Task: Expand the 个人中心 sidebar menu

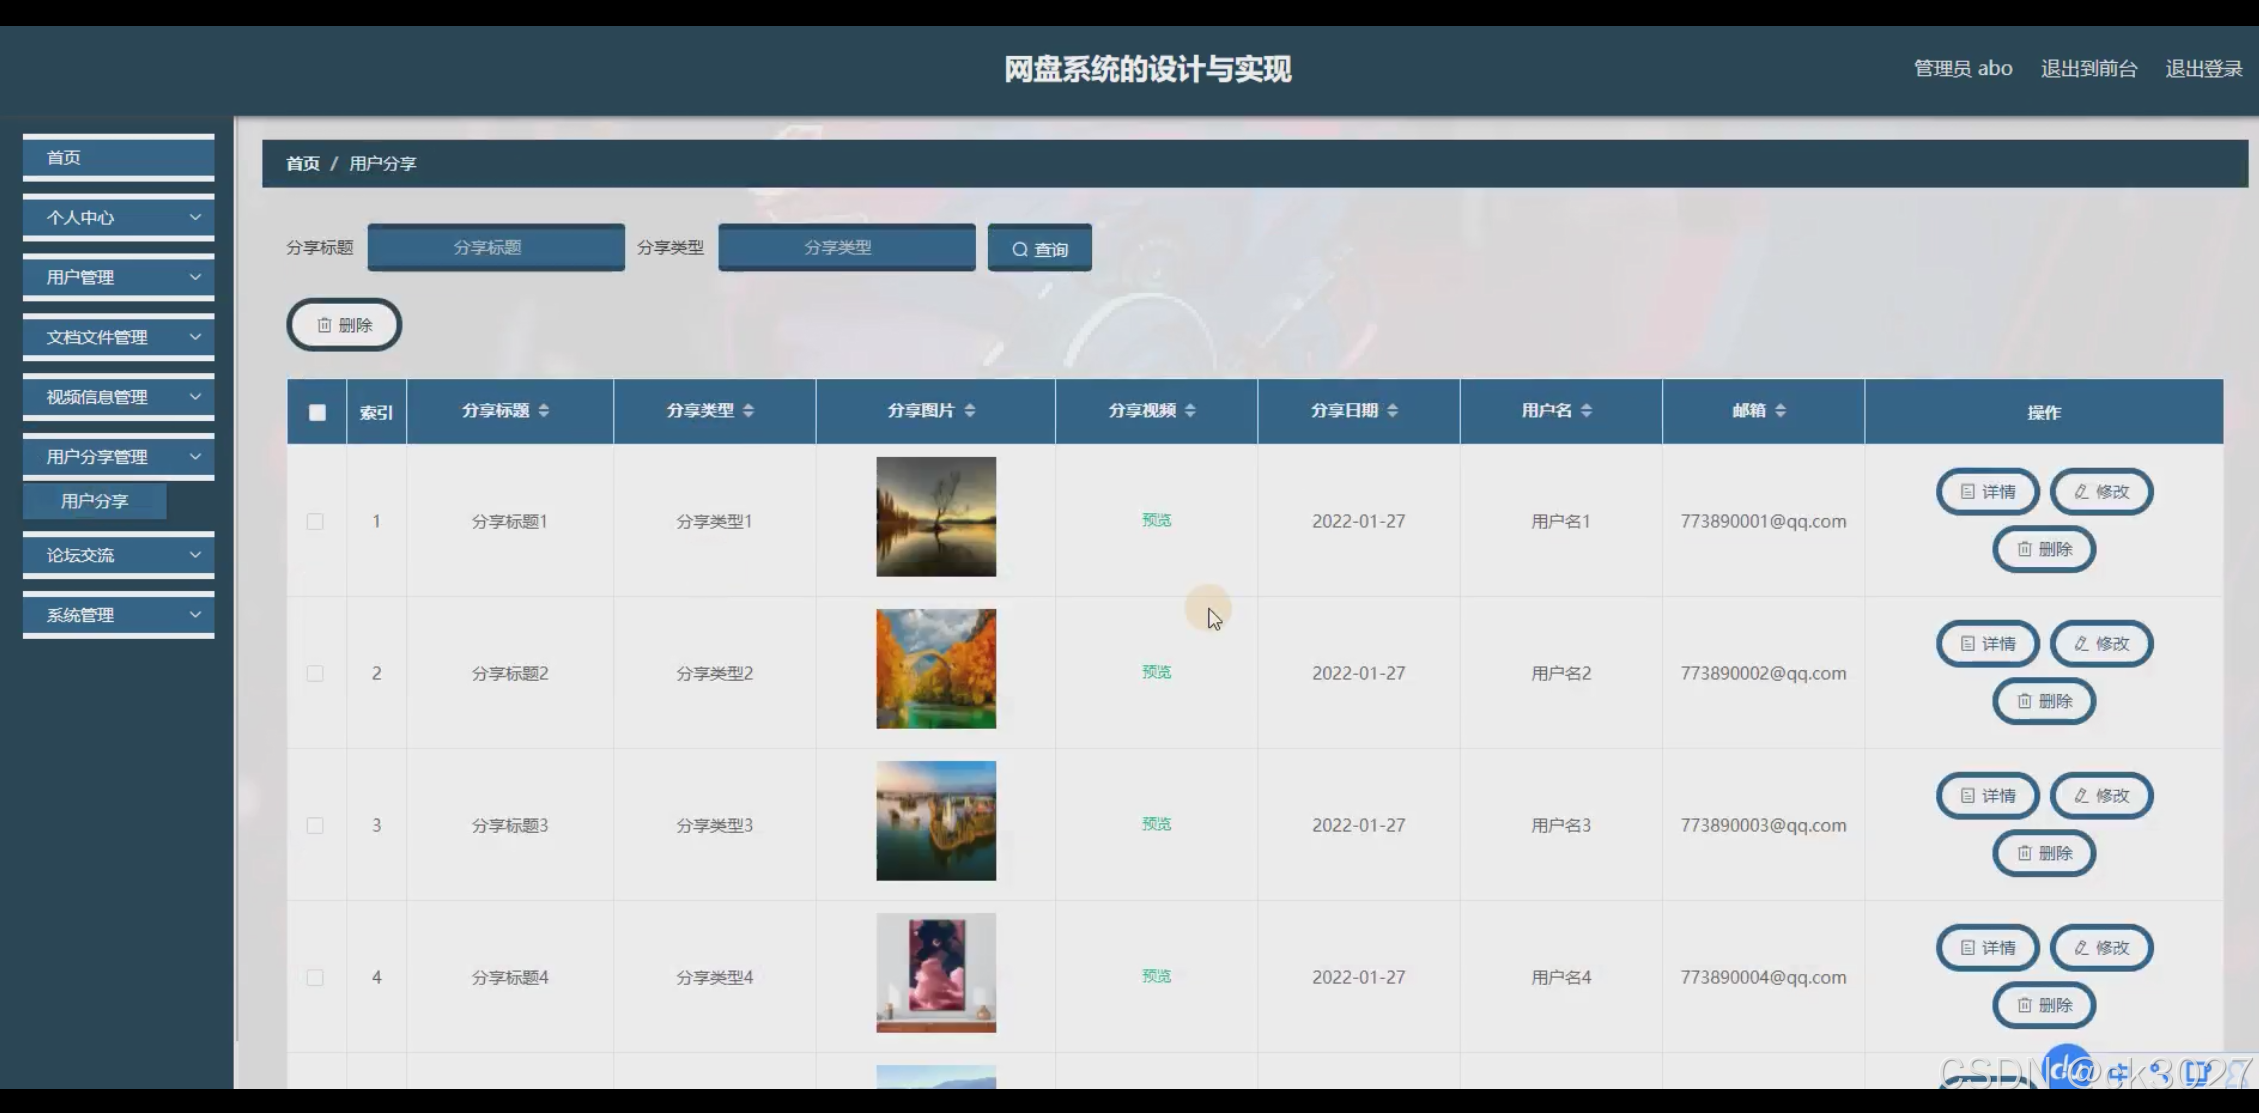Action: 118,218
